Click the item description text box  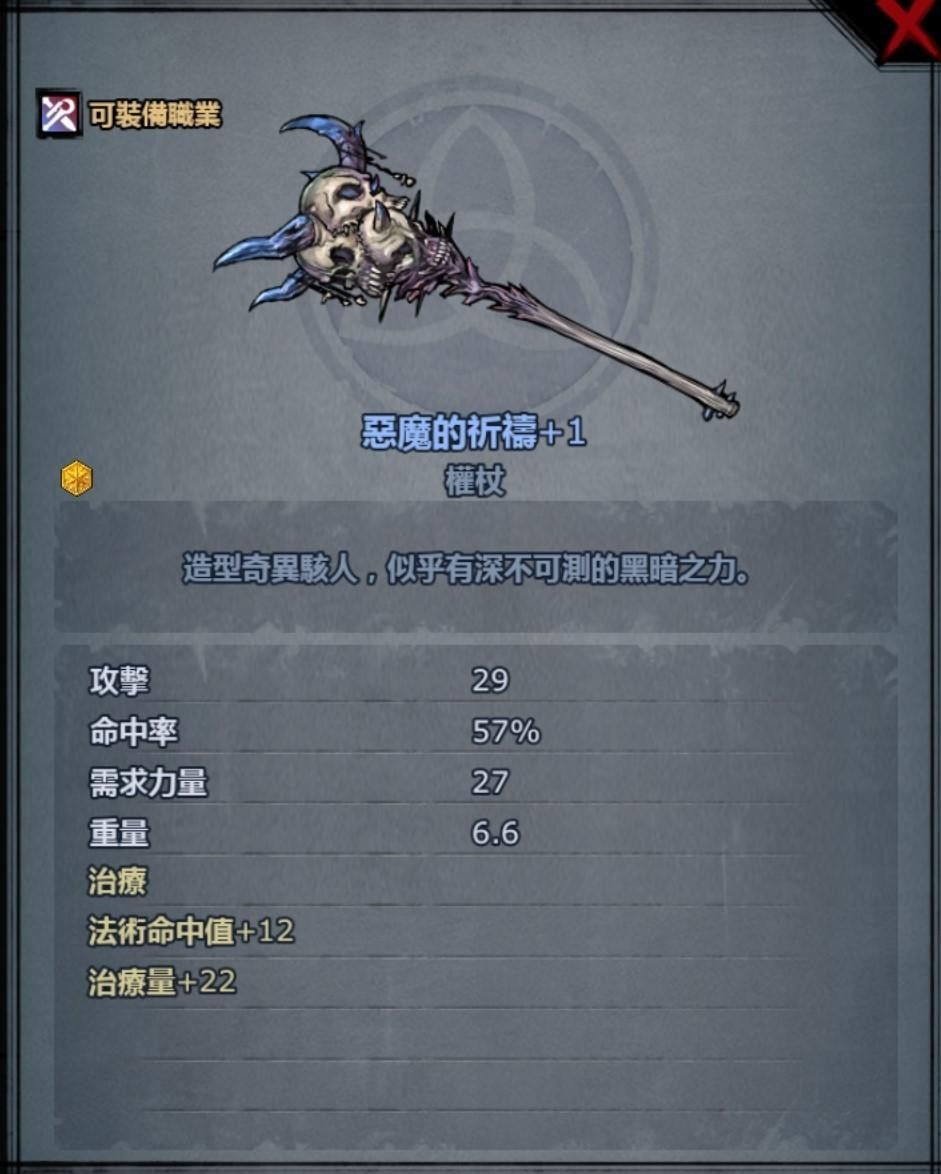point(475,567)
